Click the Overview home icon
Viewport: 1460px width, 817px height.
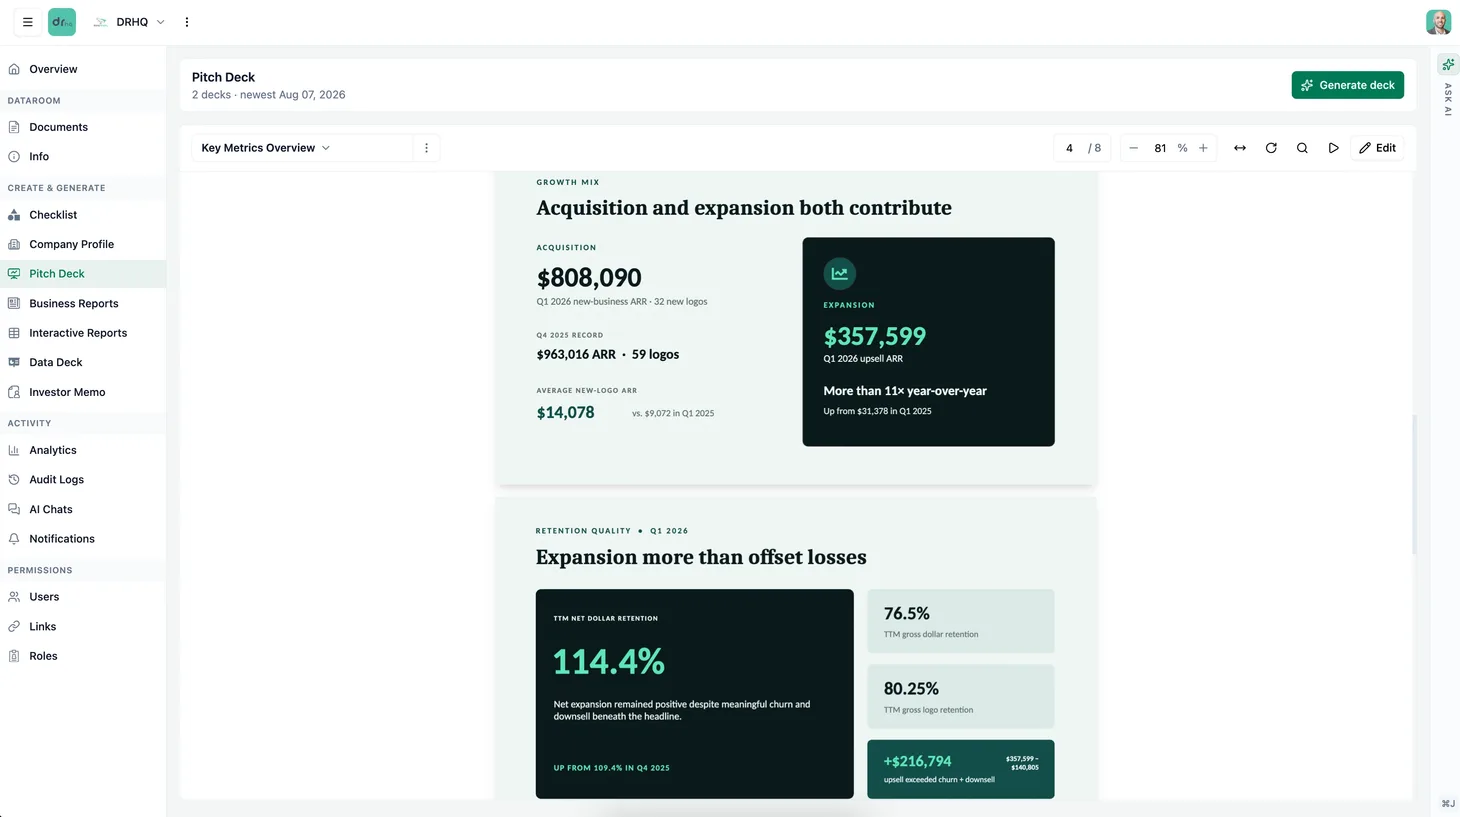click(x=14, y=69)
